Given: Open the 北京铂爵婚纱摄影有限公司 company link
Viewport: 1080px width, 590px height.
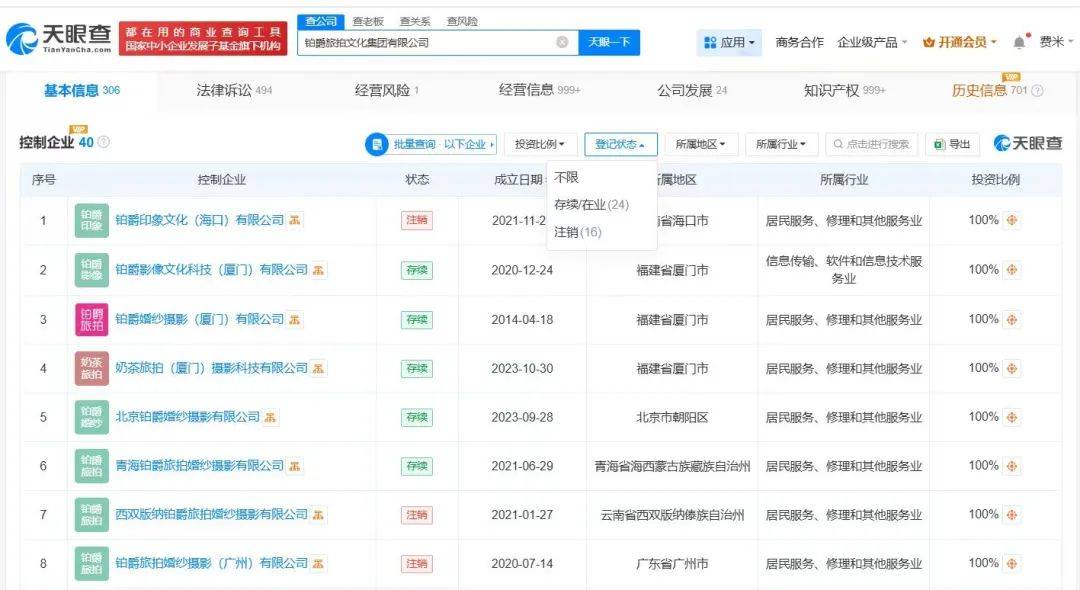Looking at the screenshot, I should click(187, 416).
